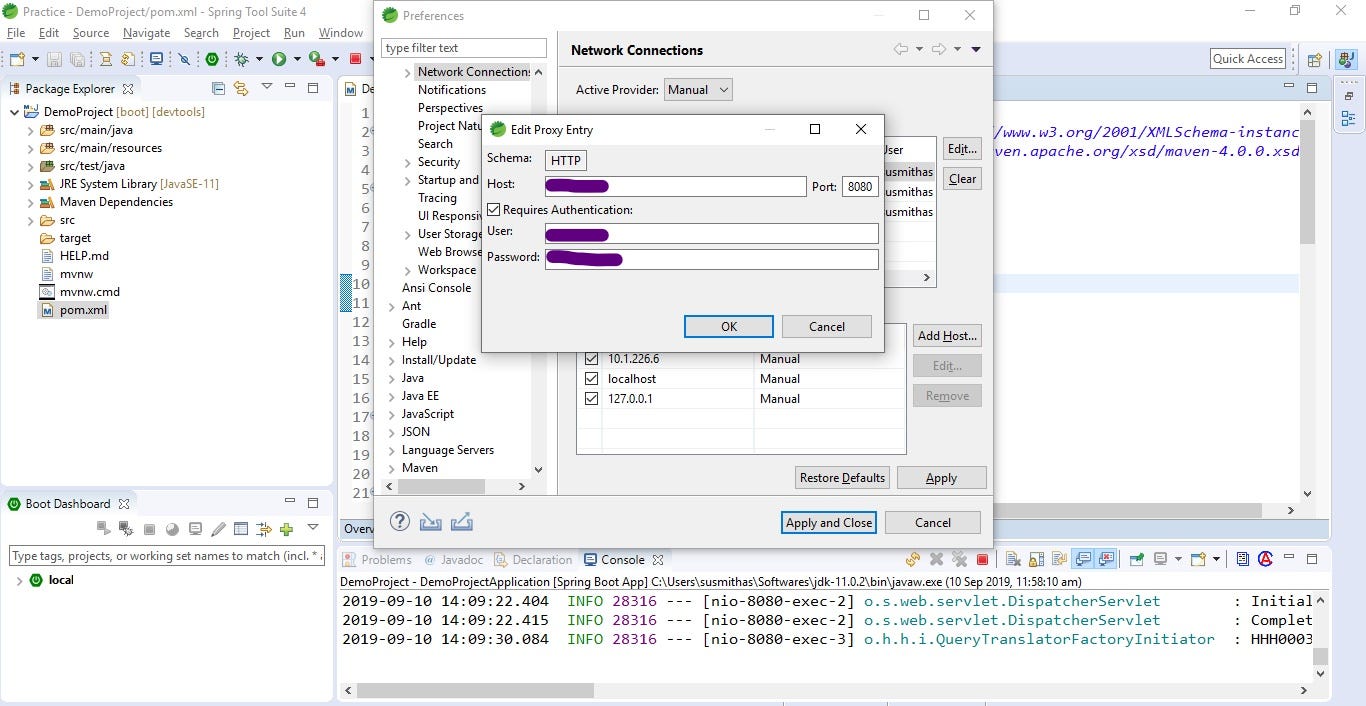Image resolution: width=1366 pixels, height=706 pixels.
Task: Click the pencil edit icon in Boot Dashboard
Action: coord(218,529)
